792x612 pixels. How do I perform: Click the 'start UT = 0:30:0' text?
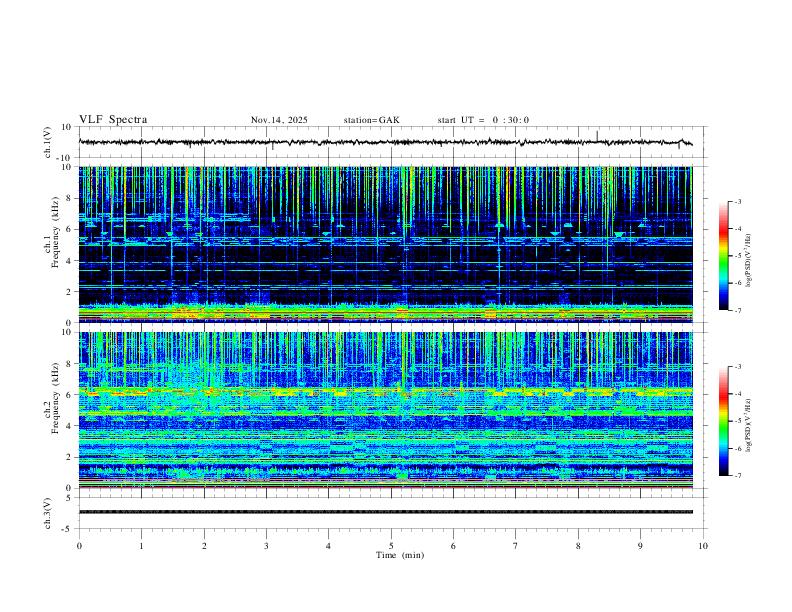483,120
